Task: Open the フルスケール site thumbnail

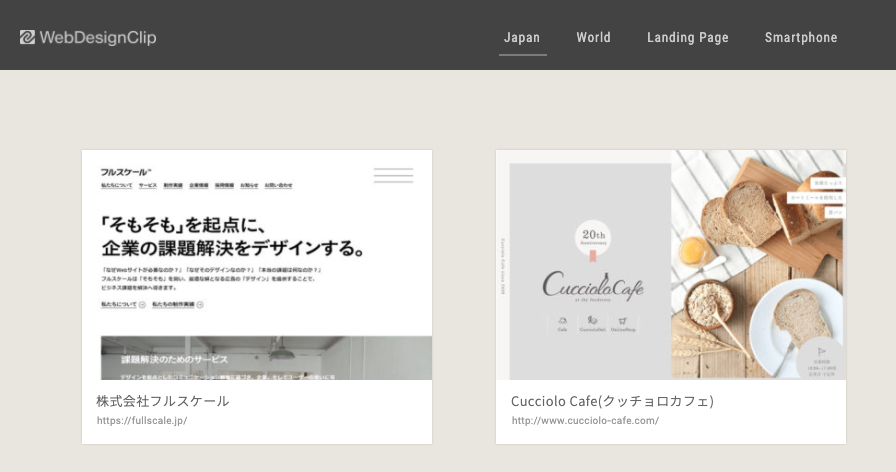Action: click(x=257, y=265)
